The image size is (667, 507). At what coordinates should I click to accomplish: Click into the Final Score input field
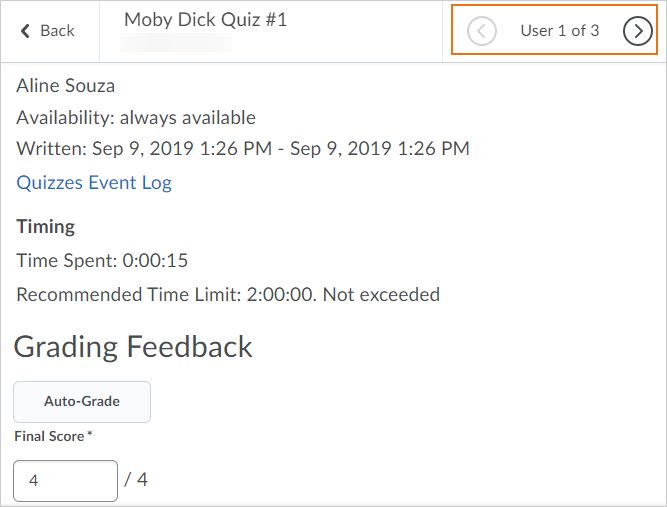(65, 480)
